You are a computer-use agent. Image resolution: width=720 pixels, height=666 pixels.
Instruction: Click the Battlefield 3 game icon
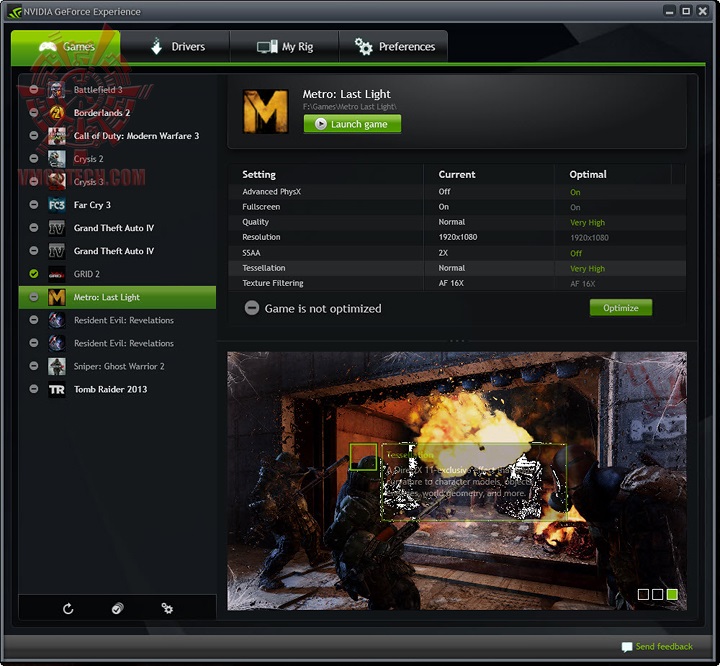point(56,90)
